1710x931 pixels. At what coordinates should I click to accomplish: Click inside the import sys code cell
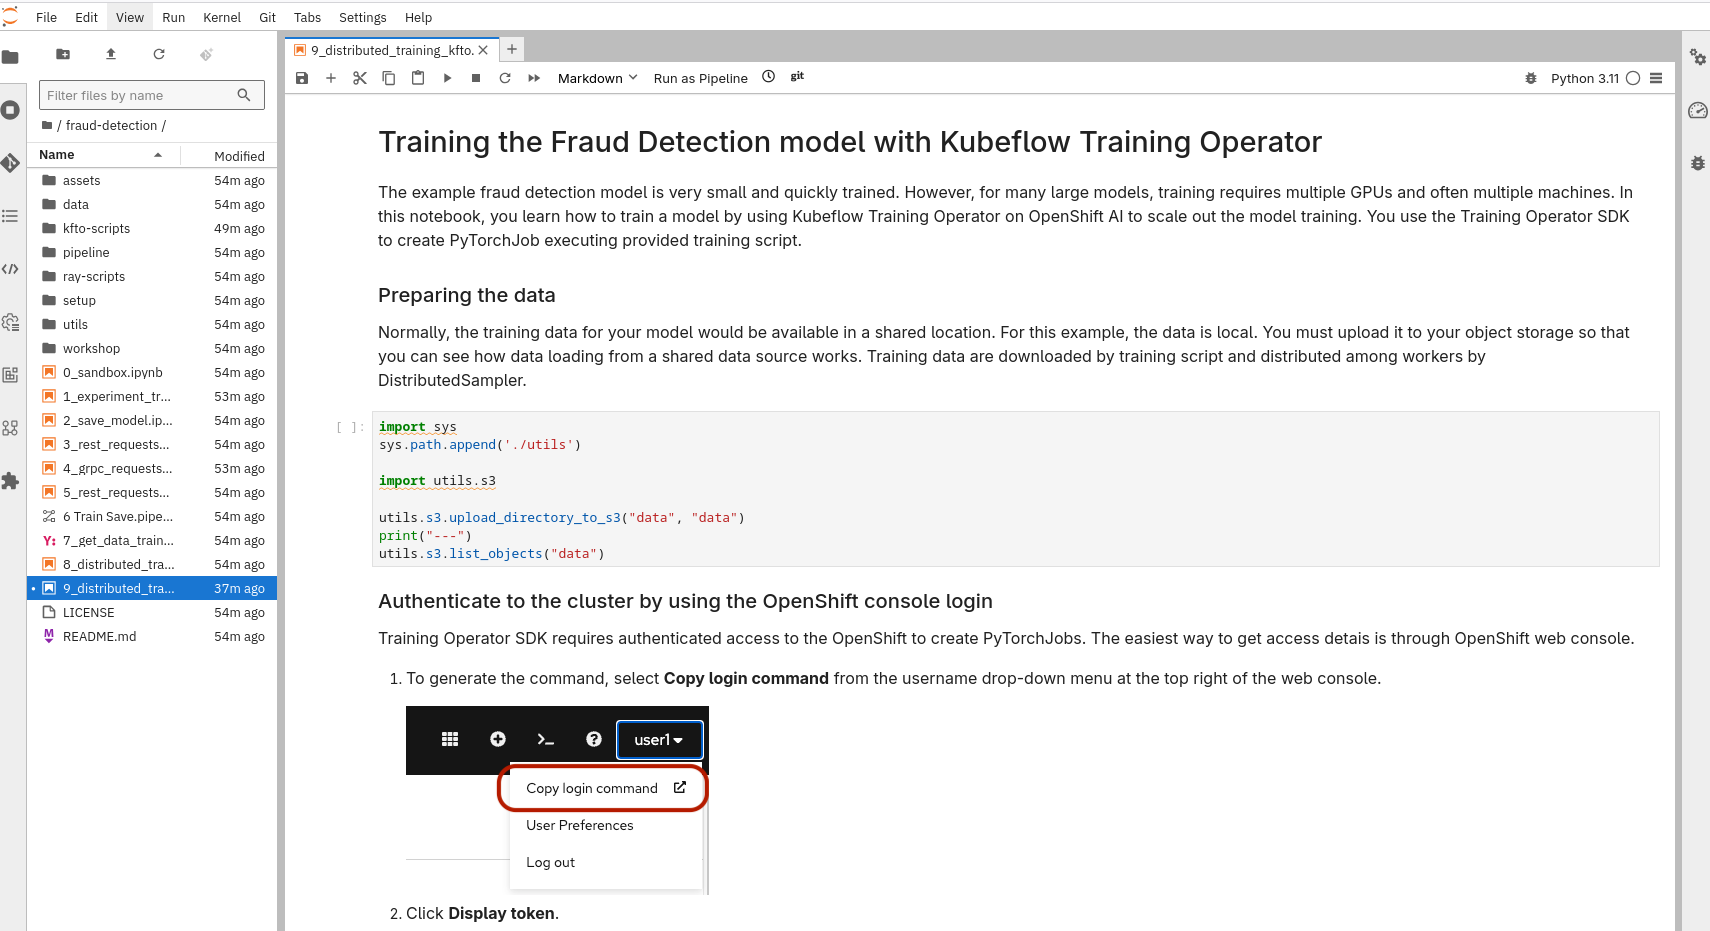[1015, 490]
